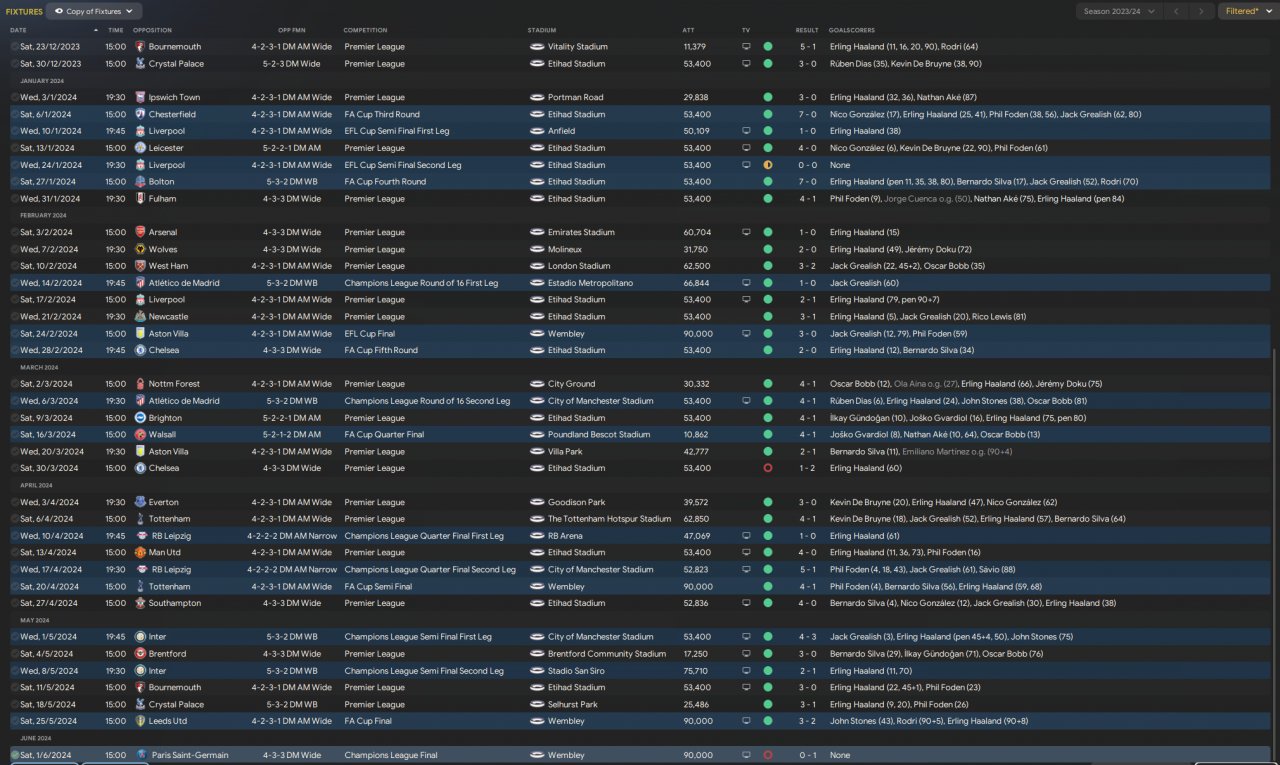
Task: Click the FA Cup Third Round competition text
Action: click(x=382, y=115)
